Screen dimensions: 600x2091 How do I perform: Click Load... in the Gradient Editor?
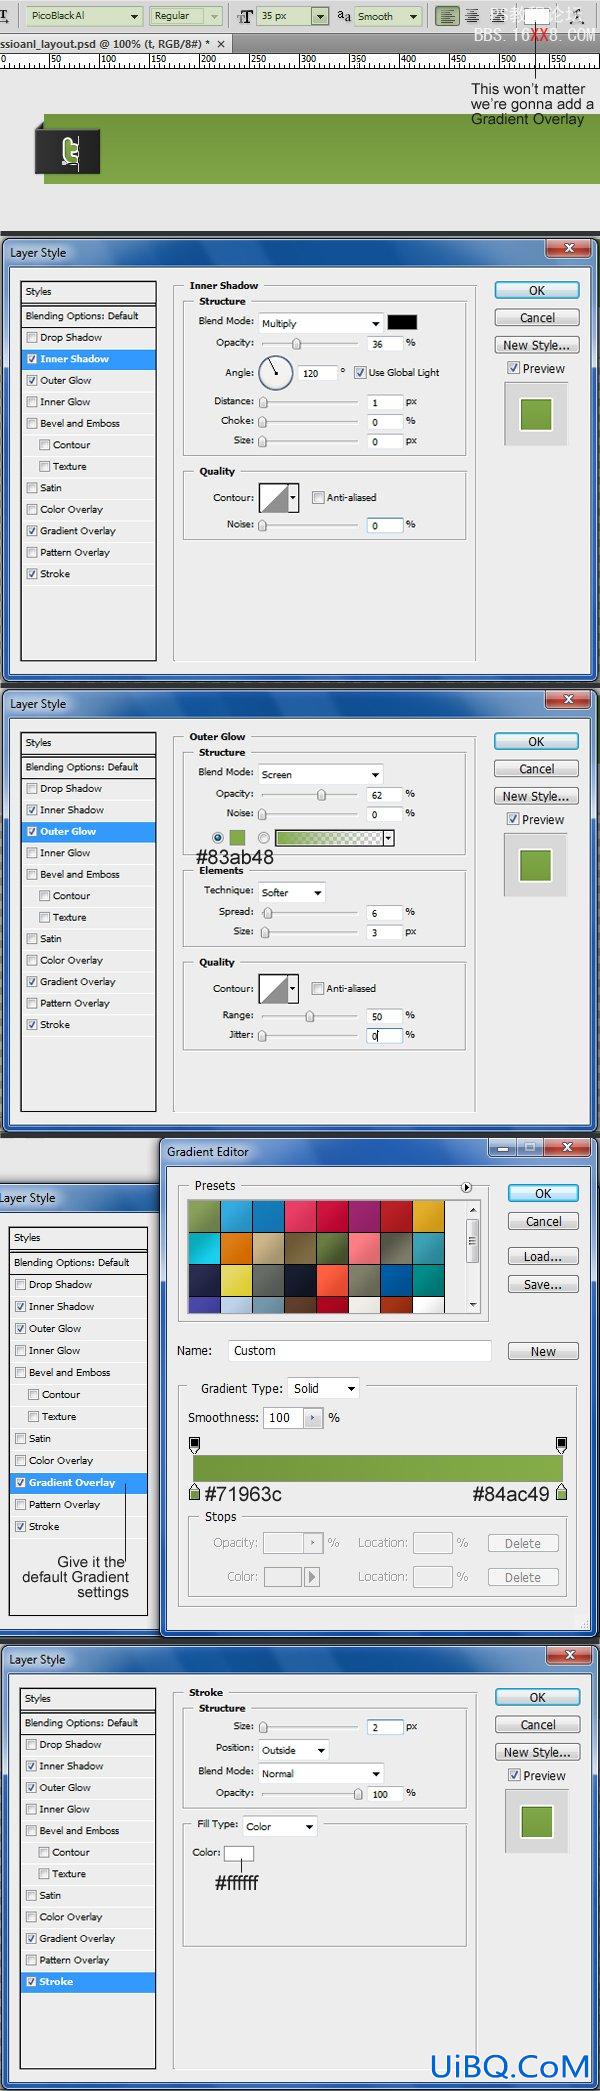543,1257
